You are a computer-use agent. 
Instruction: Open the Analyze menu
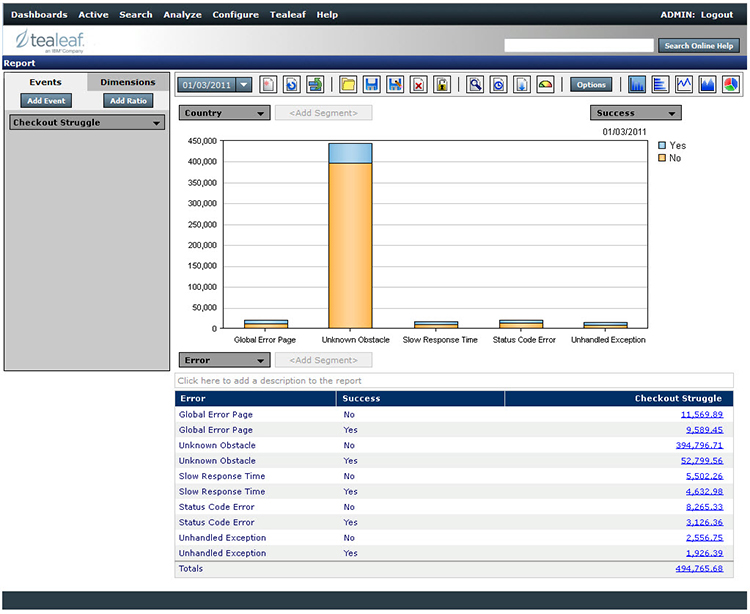click(x=182, y=15)
